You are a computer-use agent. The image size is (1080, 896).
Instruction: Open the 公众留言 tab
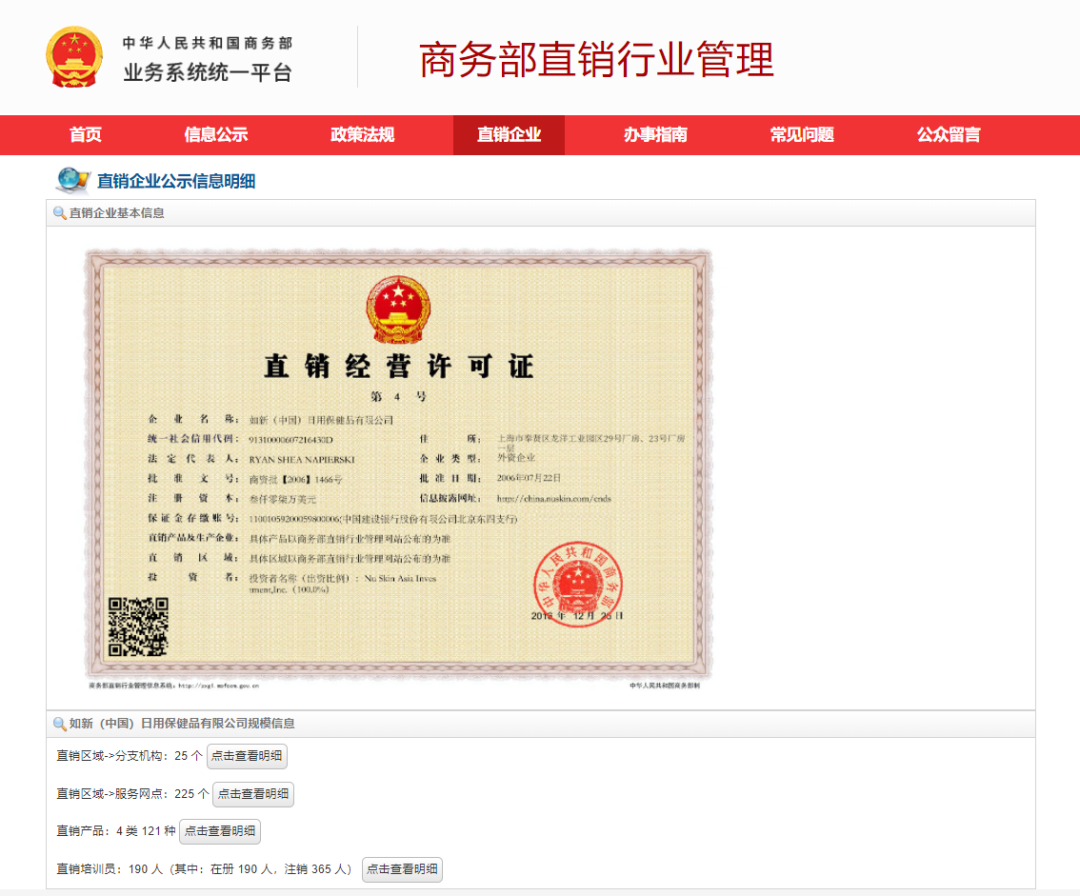(948, 135)
